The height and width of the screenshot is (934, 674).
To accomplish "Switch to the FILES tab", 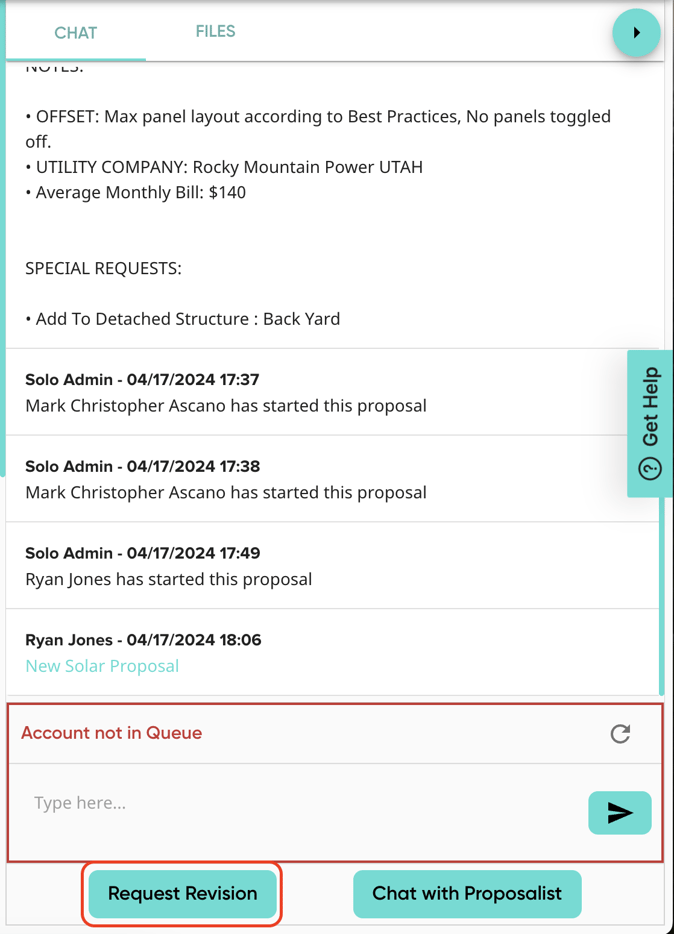I will click(215, 32).
